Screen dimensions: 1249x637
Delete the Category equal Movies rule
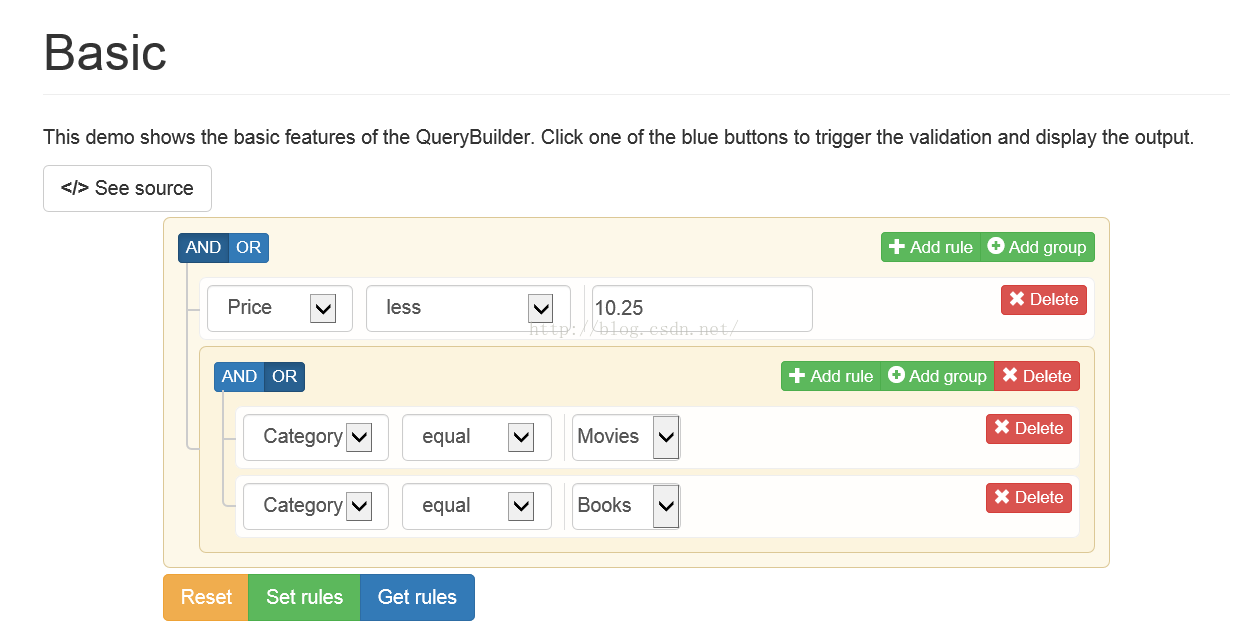coord(1029,429)
